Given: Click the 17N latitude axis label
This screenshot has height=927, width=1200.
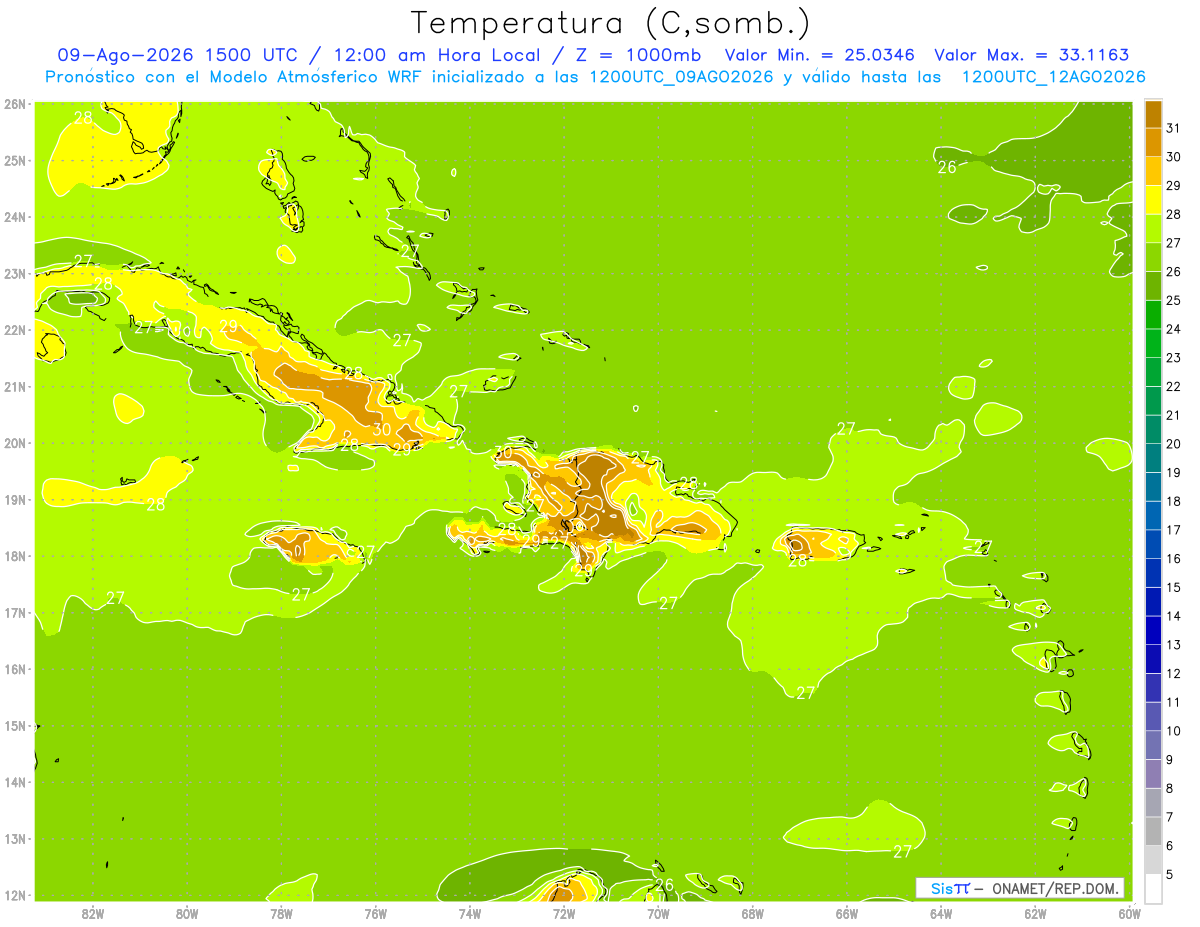Looking at the screenshot, I should 15,613.
